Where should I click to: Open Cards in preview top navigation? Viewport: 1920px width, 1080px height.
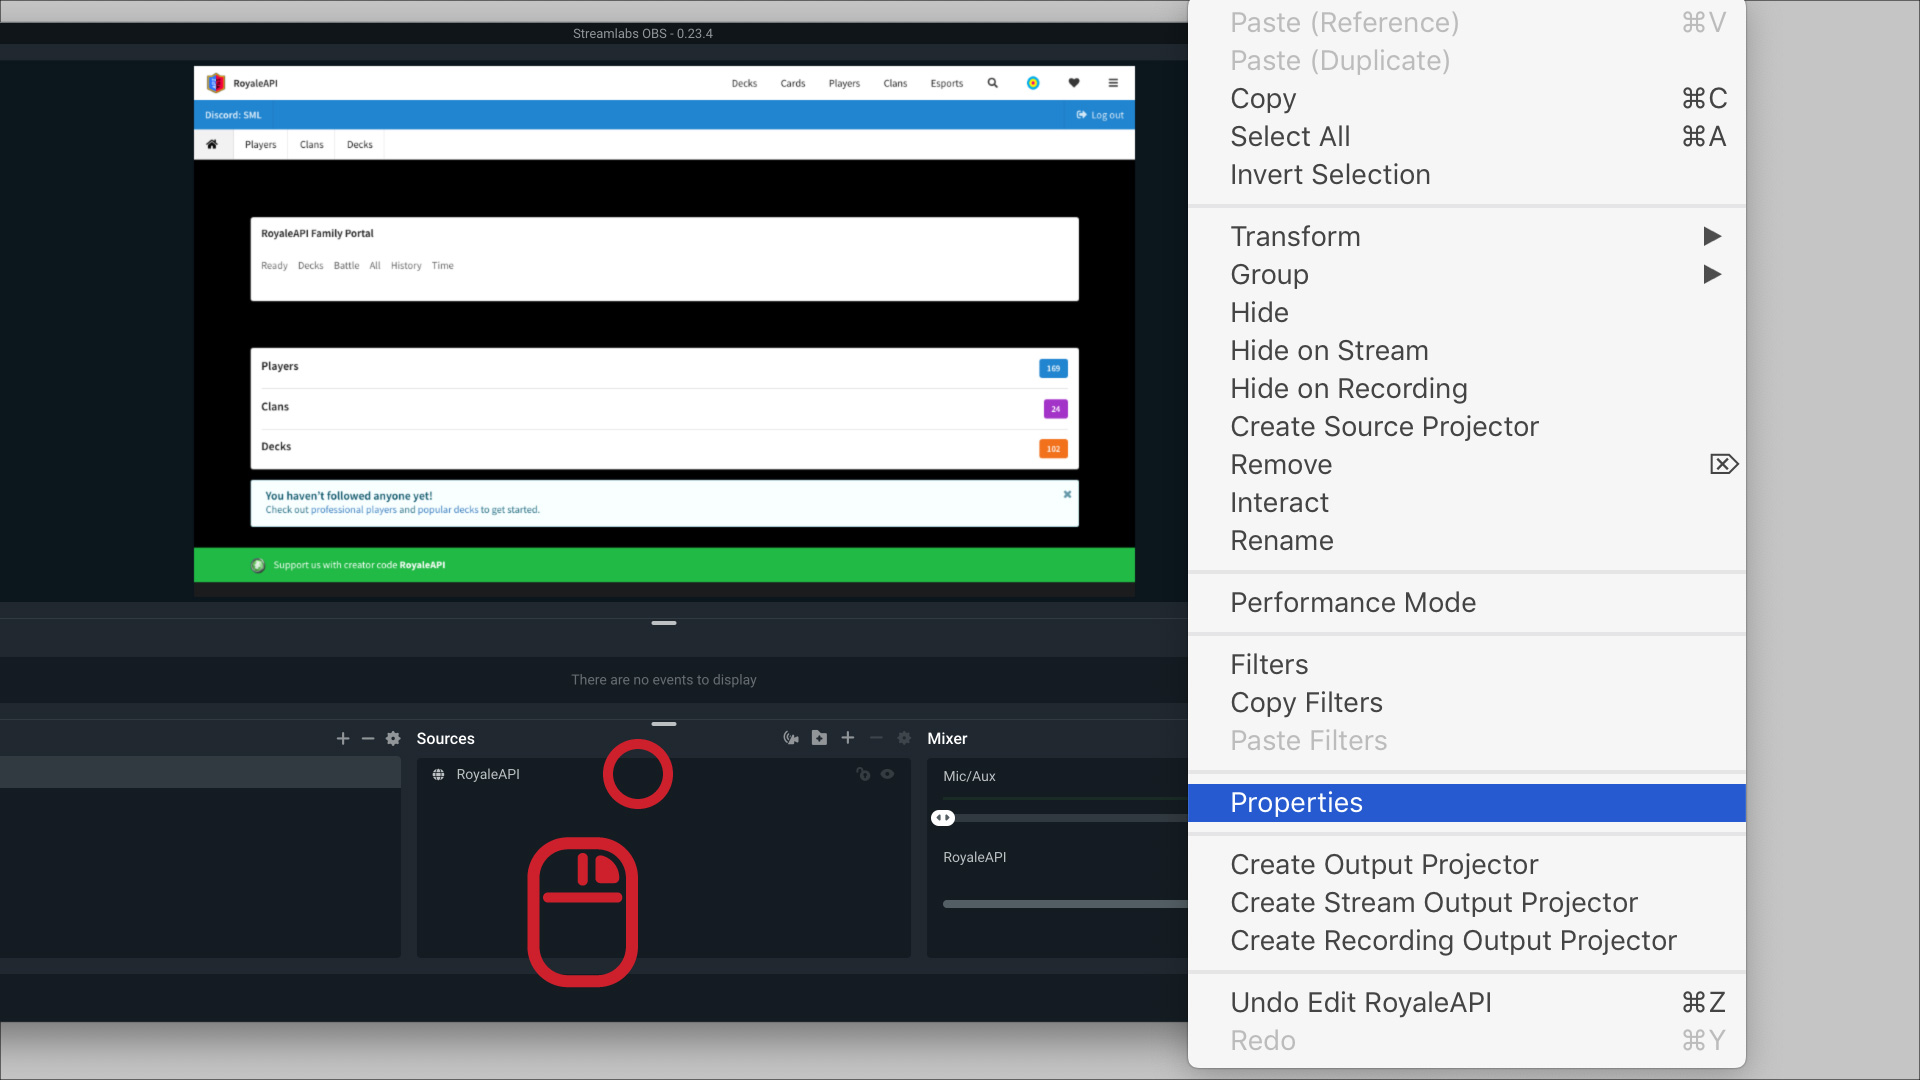click(x=793, y=83)
